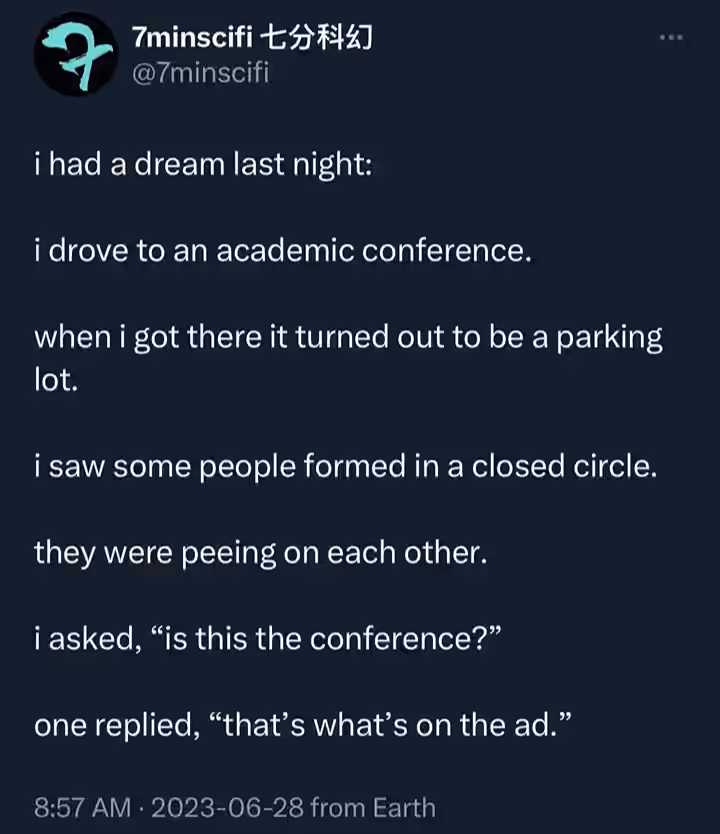
Task: Click the 7minscifi profile avatar
Action: pyautogui.click(x=76, y=54)
